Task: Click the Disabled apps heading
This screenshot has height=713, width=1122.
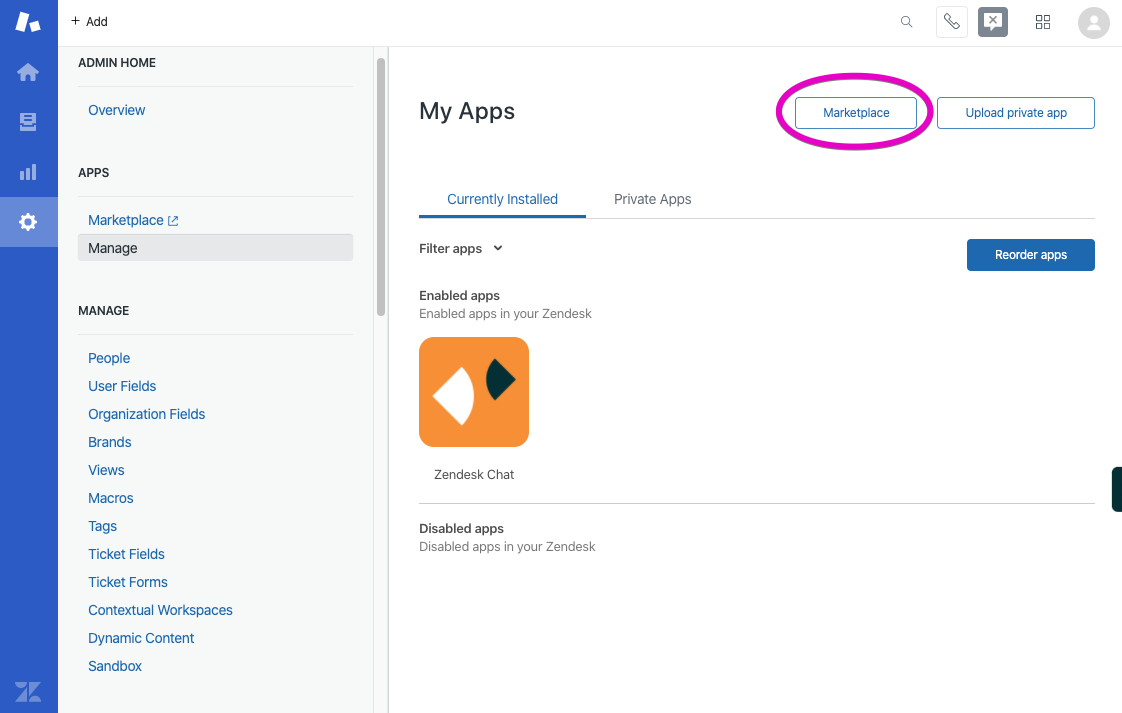Action: click(x=462, y=528)
